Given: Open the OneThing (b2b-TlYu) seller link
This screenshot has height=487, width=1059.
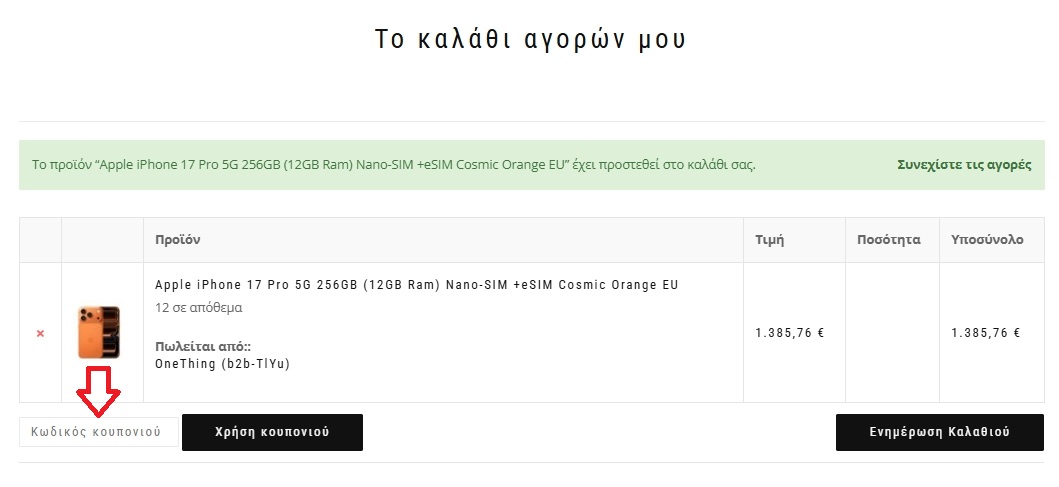Looking at the screenshot, I should tap(222, 364).
